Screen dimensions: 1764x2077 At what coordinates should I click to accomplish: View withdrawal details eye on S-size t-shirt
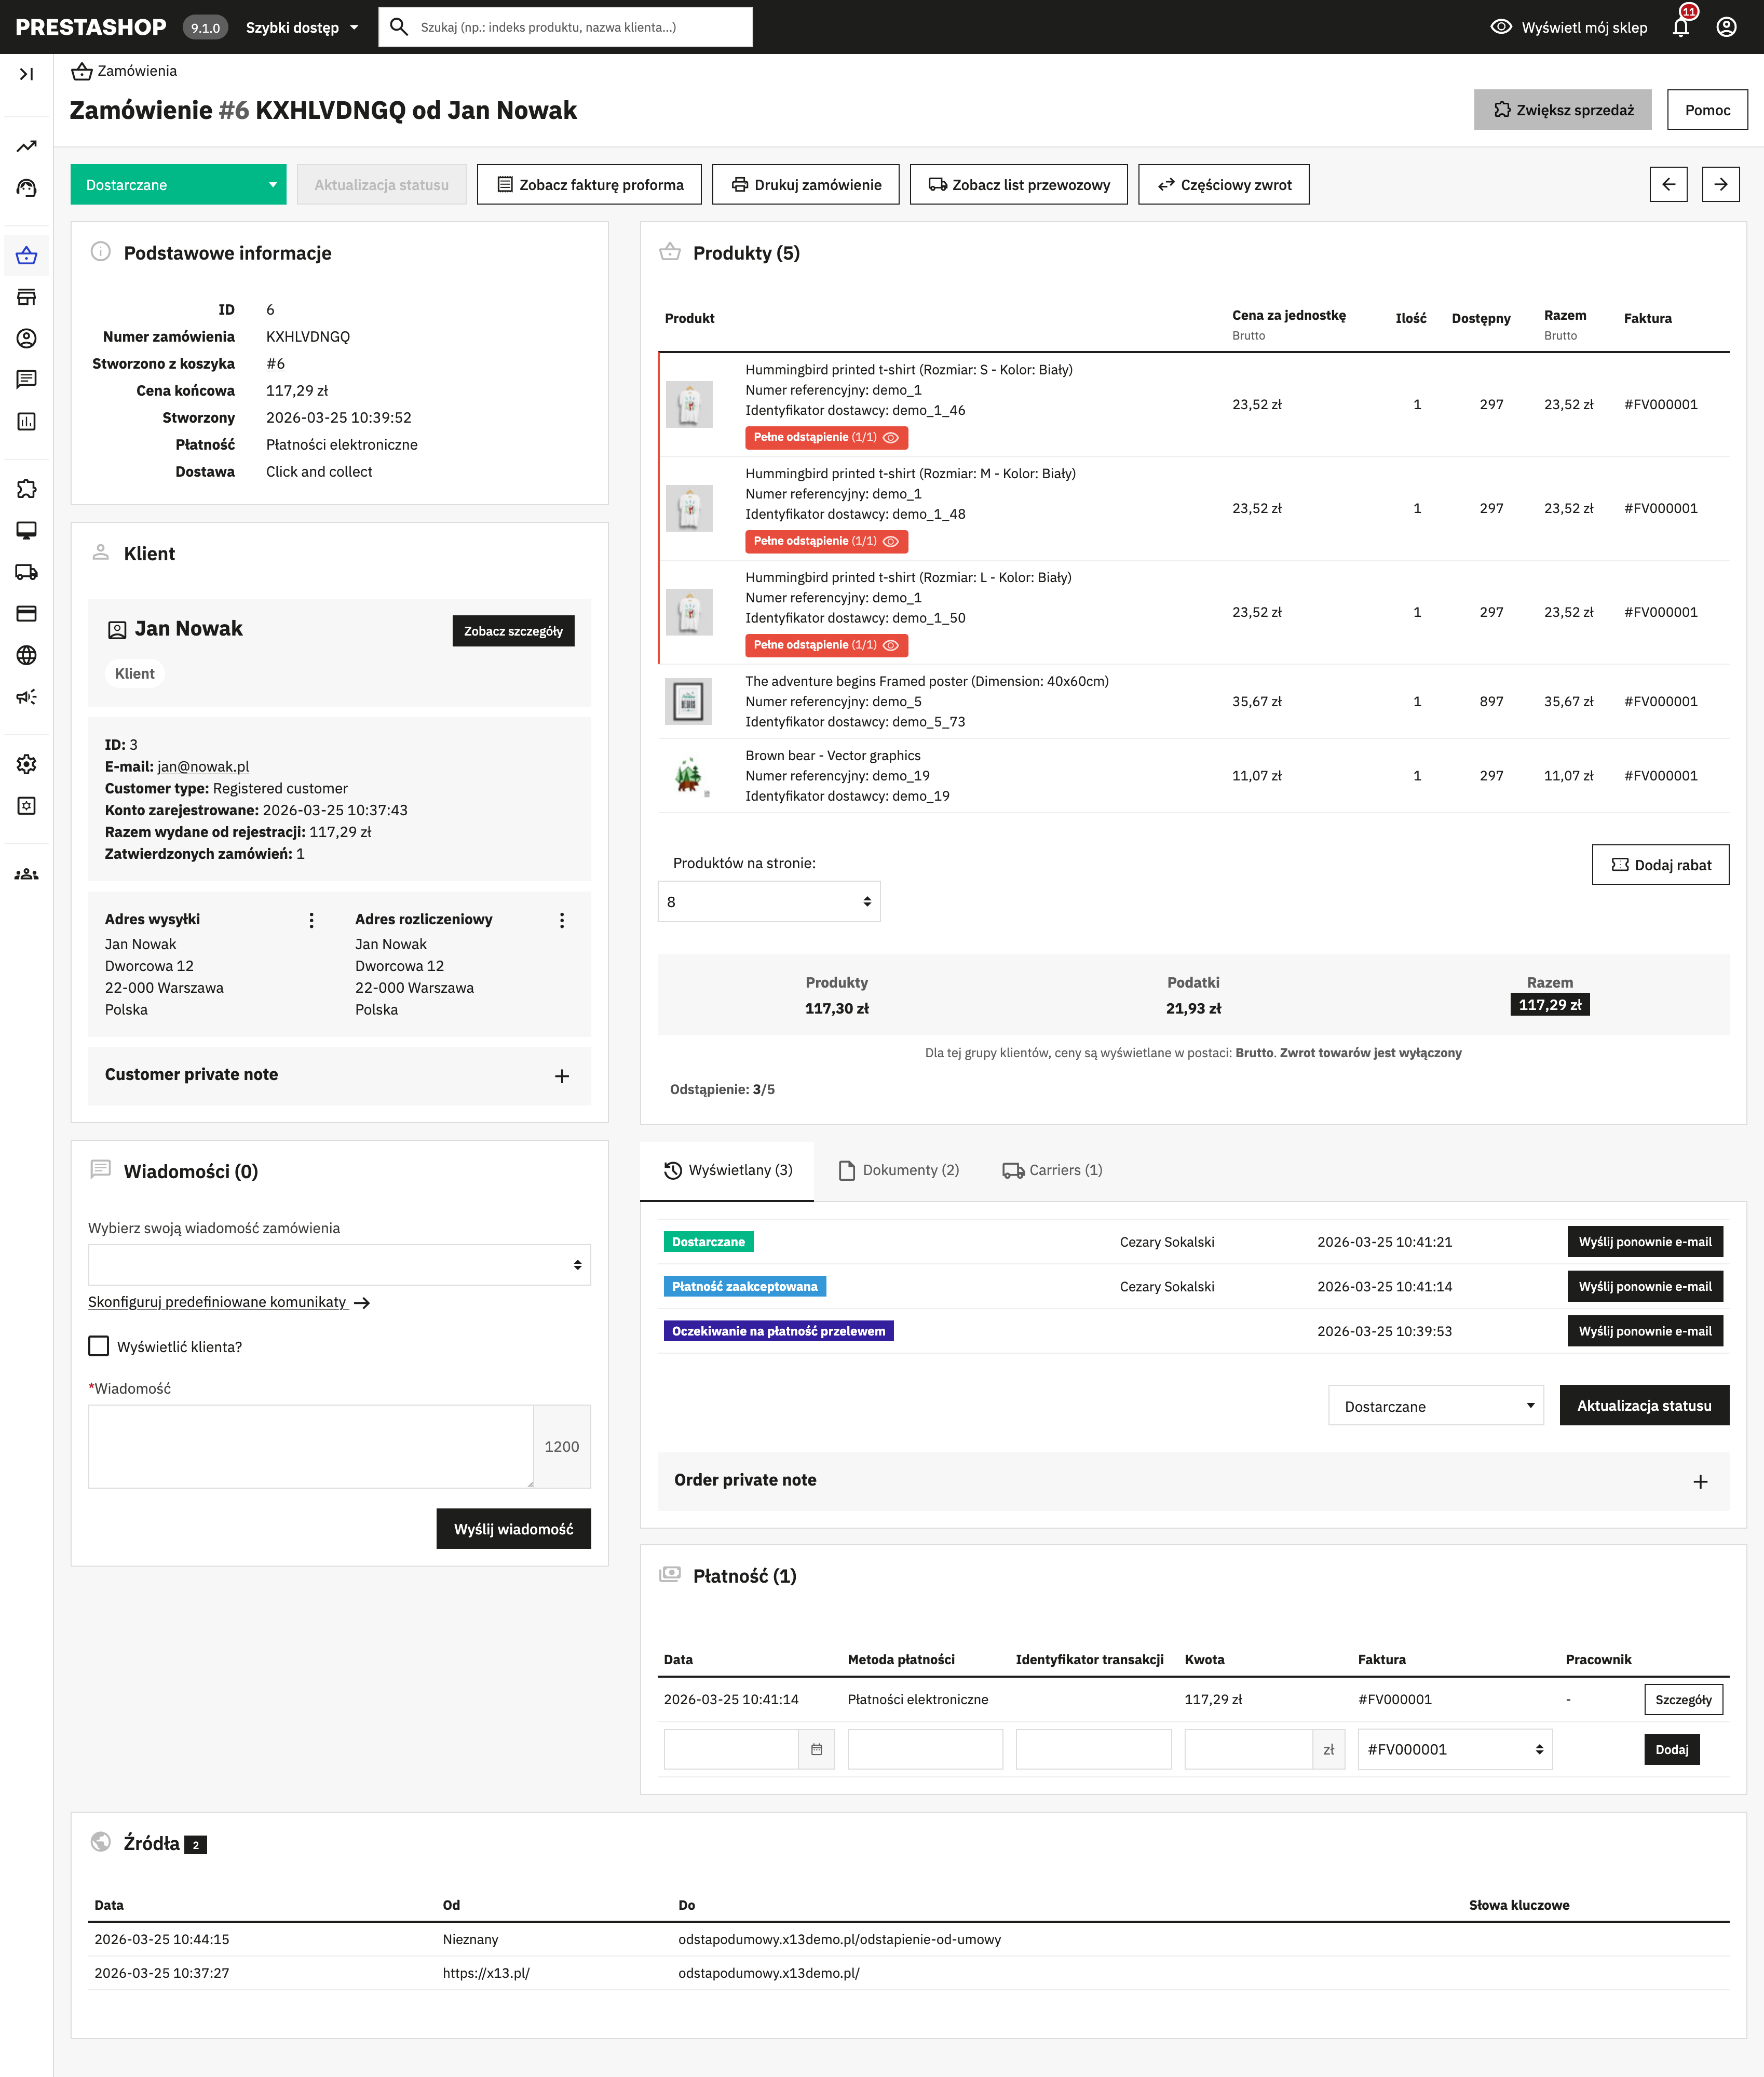pos(891,437)
